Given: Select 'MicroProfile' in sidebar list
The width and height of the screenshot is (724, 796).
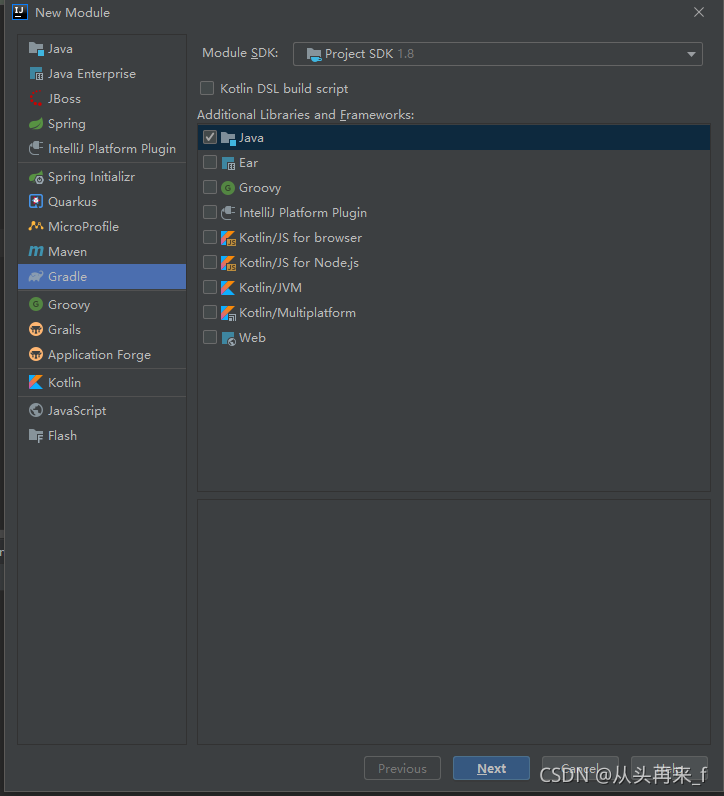Looking at the screenshot, I should 102,226.
